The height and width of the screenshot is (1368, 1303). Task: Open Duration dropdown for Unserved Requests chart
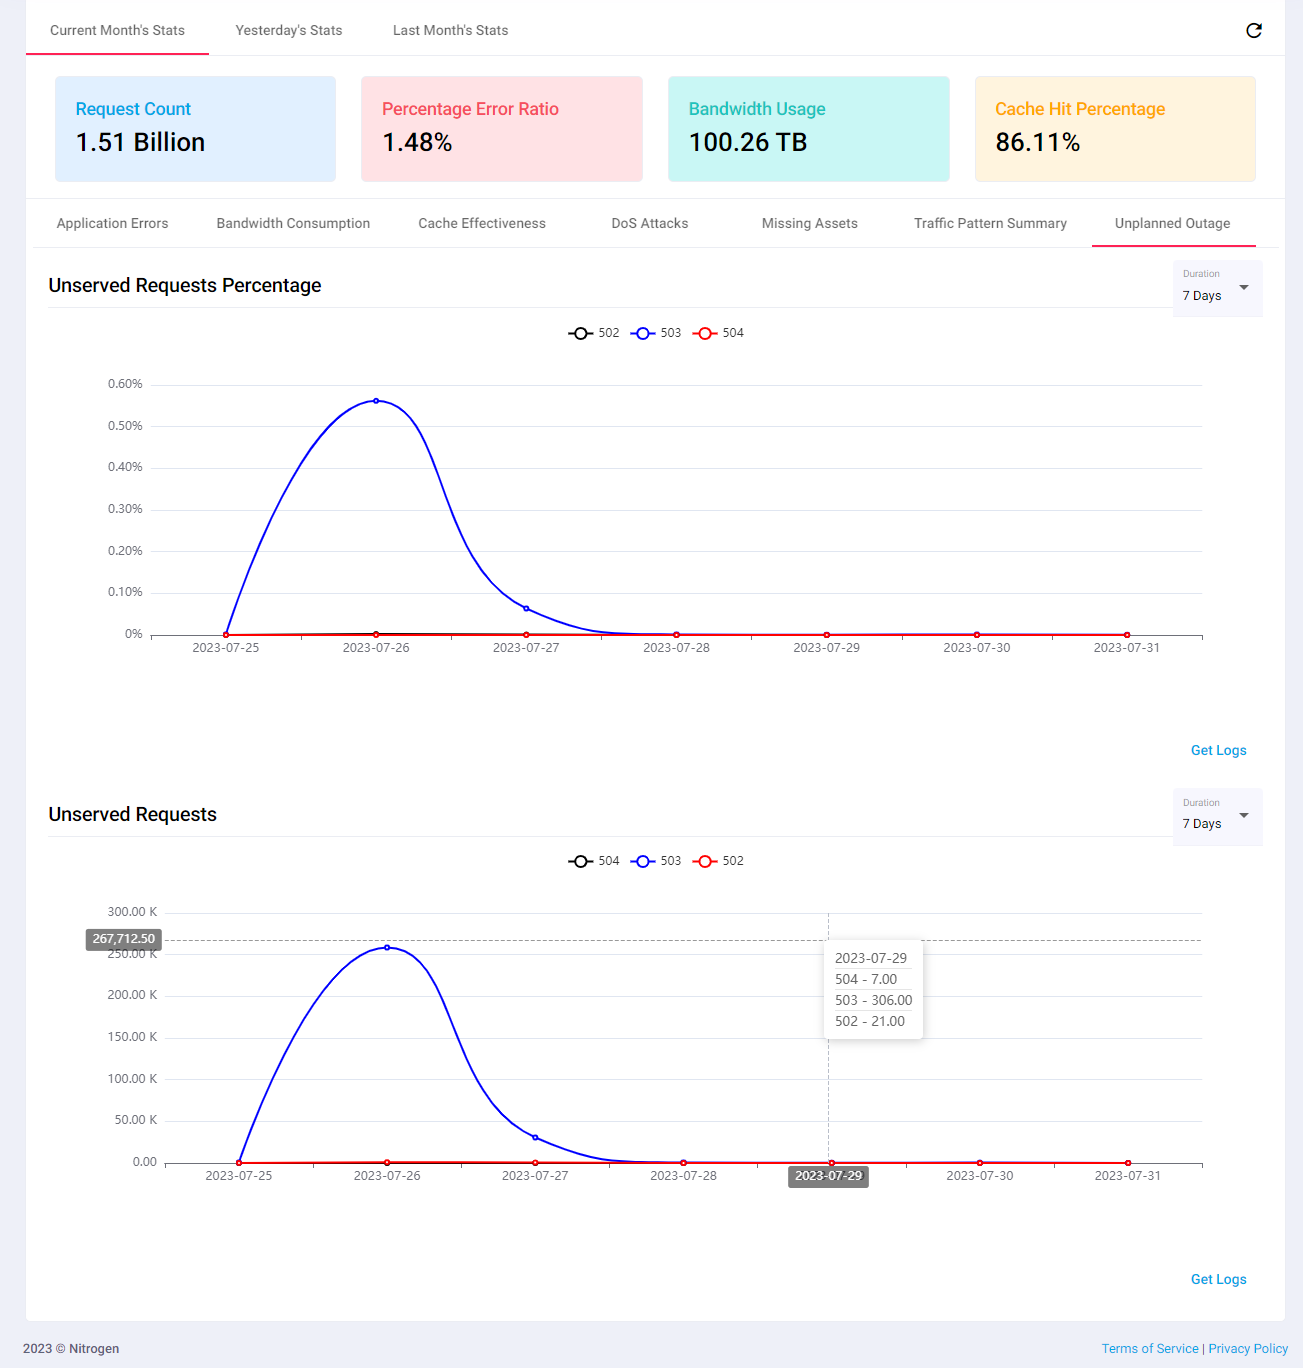tap(1216, 817)
